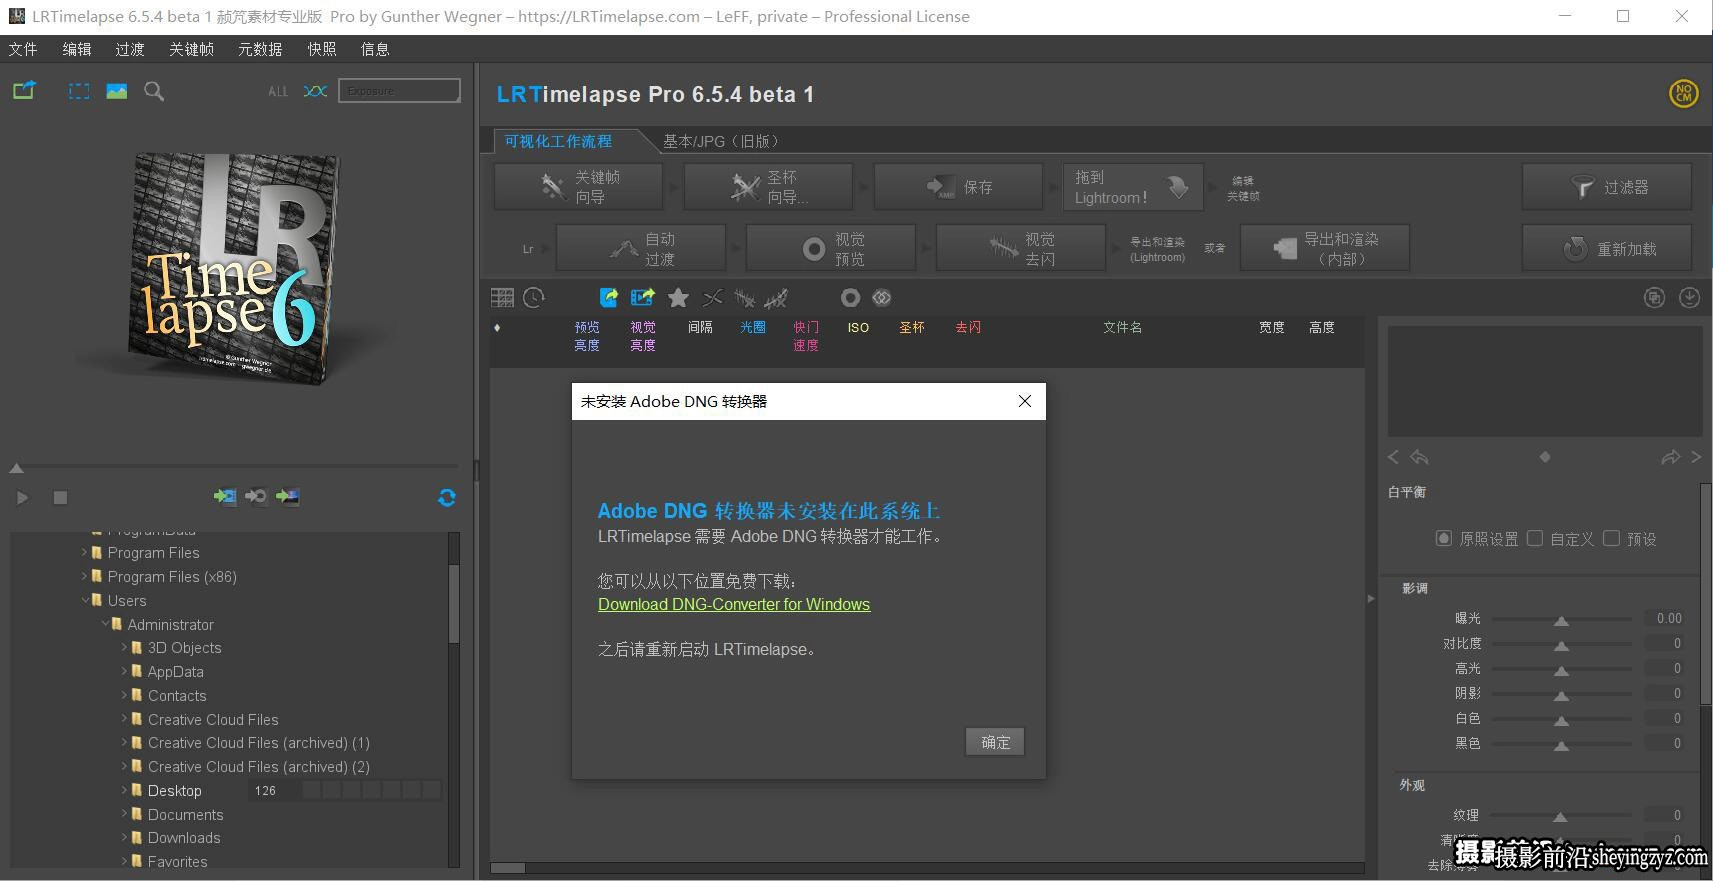Screen dimensions: 1713x881
Task: Enable the 预设 white balance checkbox
Action: point(1611,538)
